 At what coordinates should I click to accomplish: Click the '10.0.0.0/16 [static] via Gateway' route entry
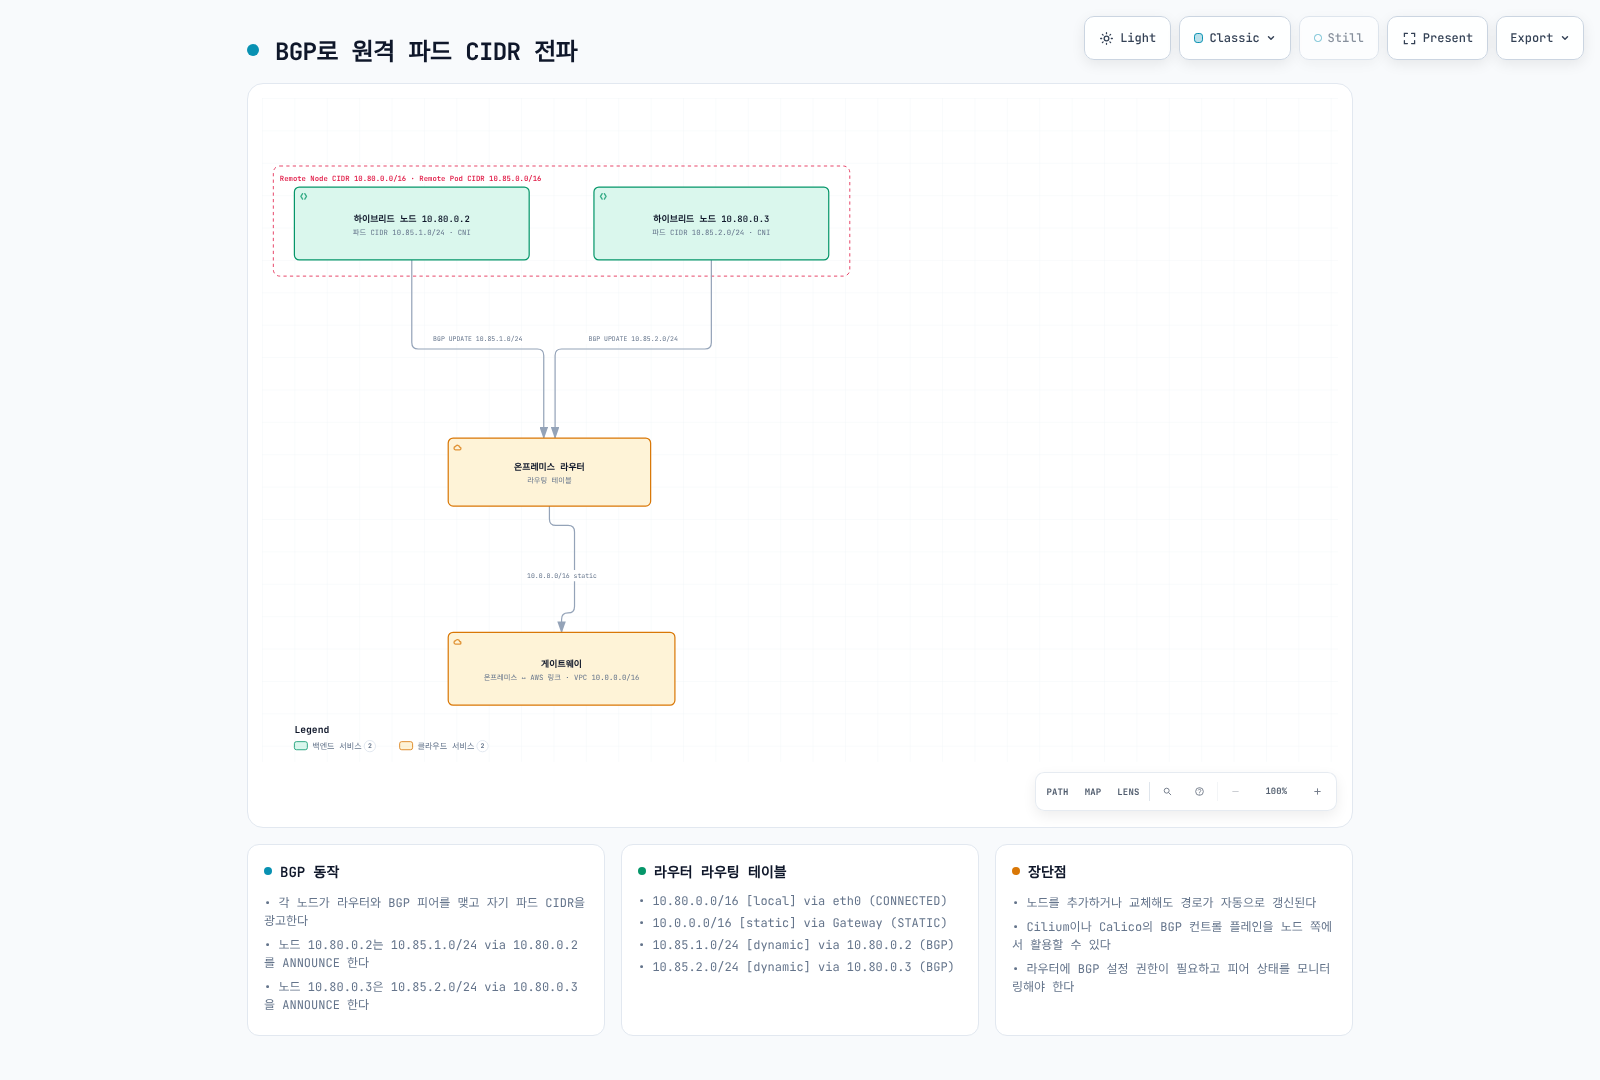point(799,923)
